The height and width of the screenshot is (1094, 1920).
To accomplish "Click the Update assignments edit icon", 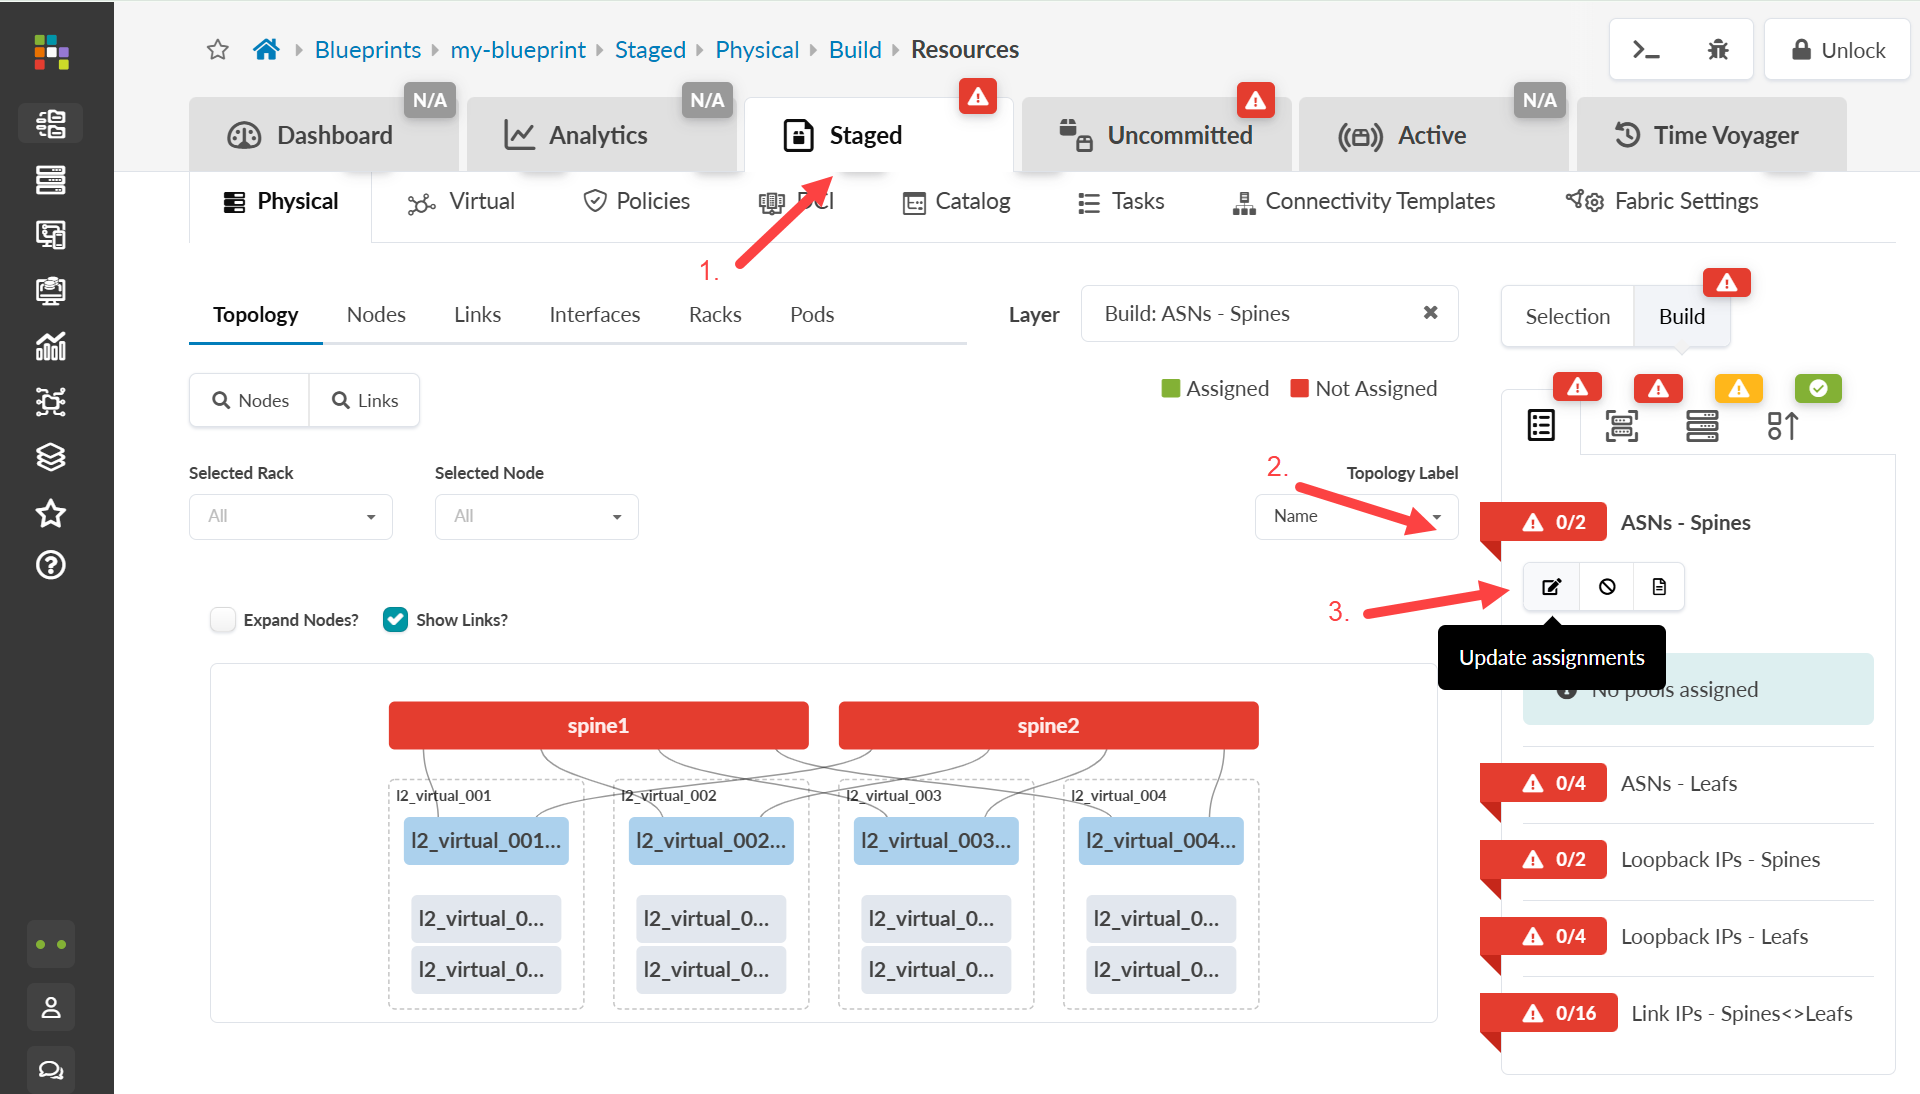I will [x=1551, y=587].
